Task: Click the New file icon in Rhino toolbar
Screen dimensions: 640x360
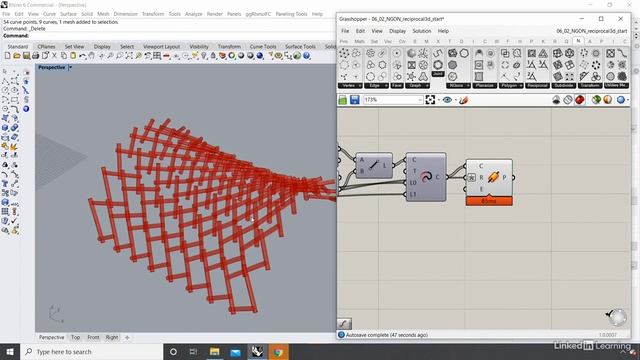Action: (7, 56)
